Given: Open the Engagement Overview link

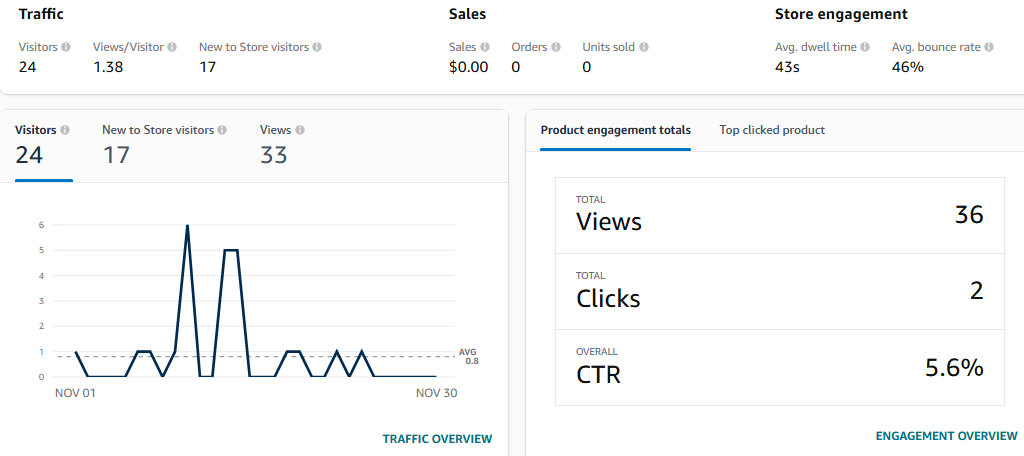Looking at the screenshot, I should [x=946, y=436].
